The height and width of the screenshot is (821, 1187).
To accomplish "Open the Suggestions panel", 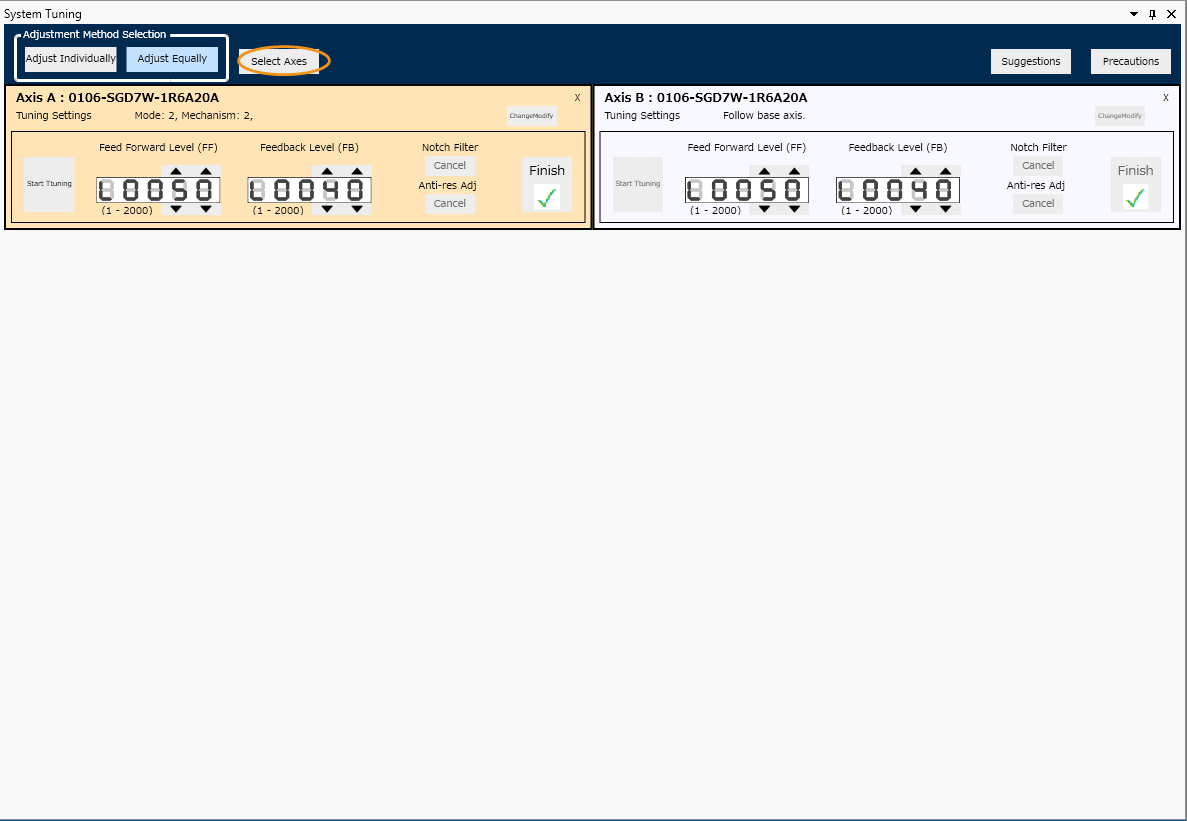I will [1030, 61].
